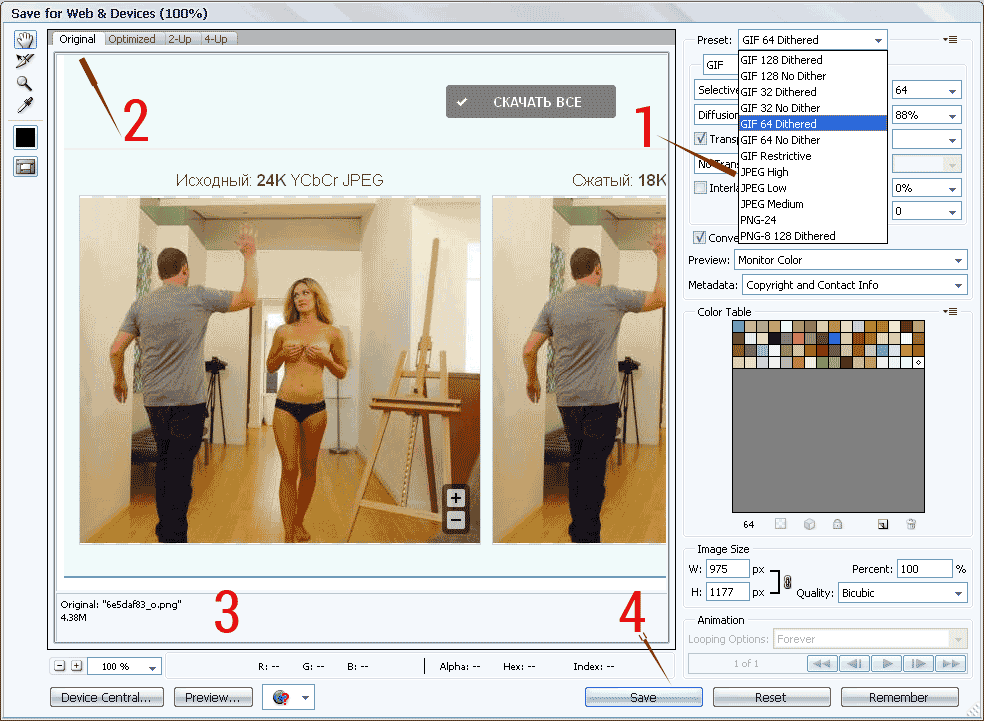This screenshot has height=721, width=984.
Task: Switch to the 4-Up tab
Action: [x=216, y=39]
